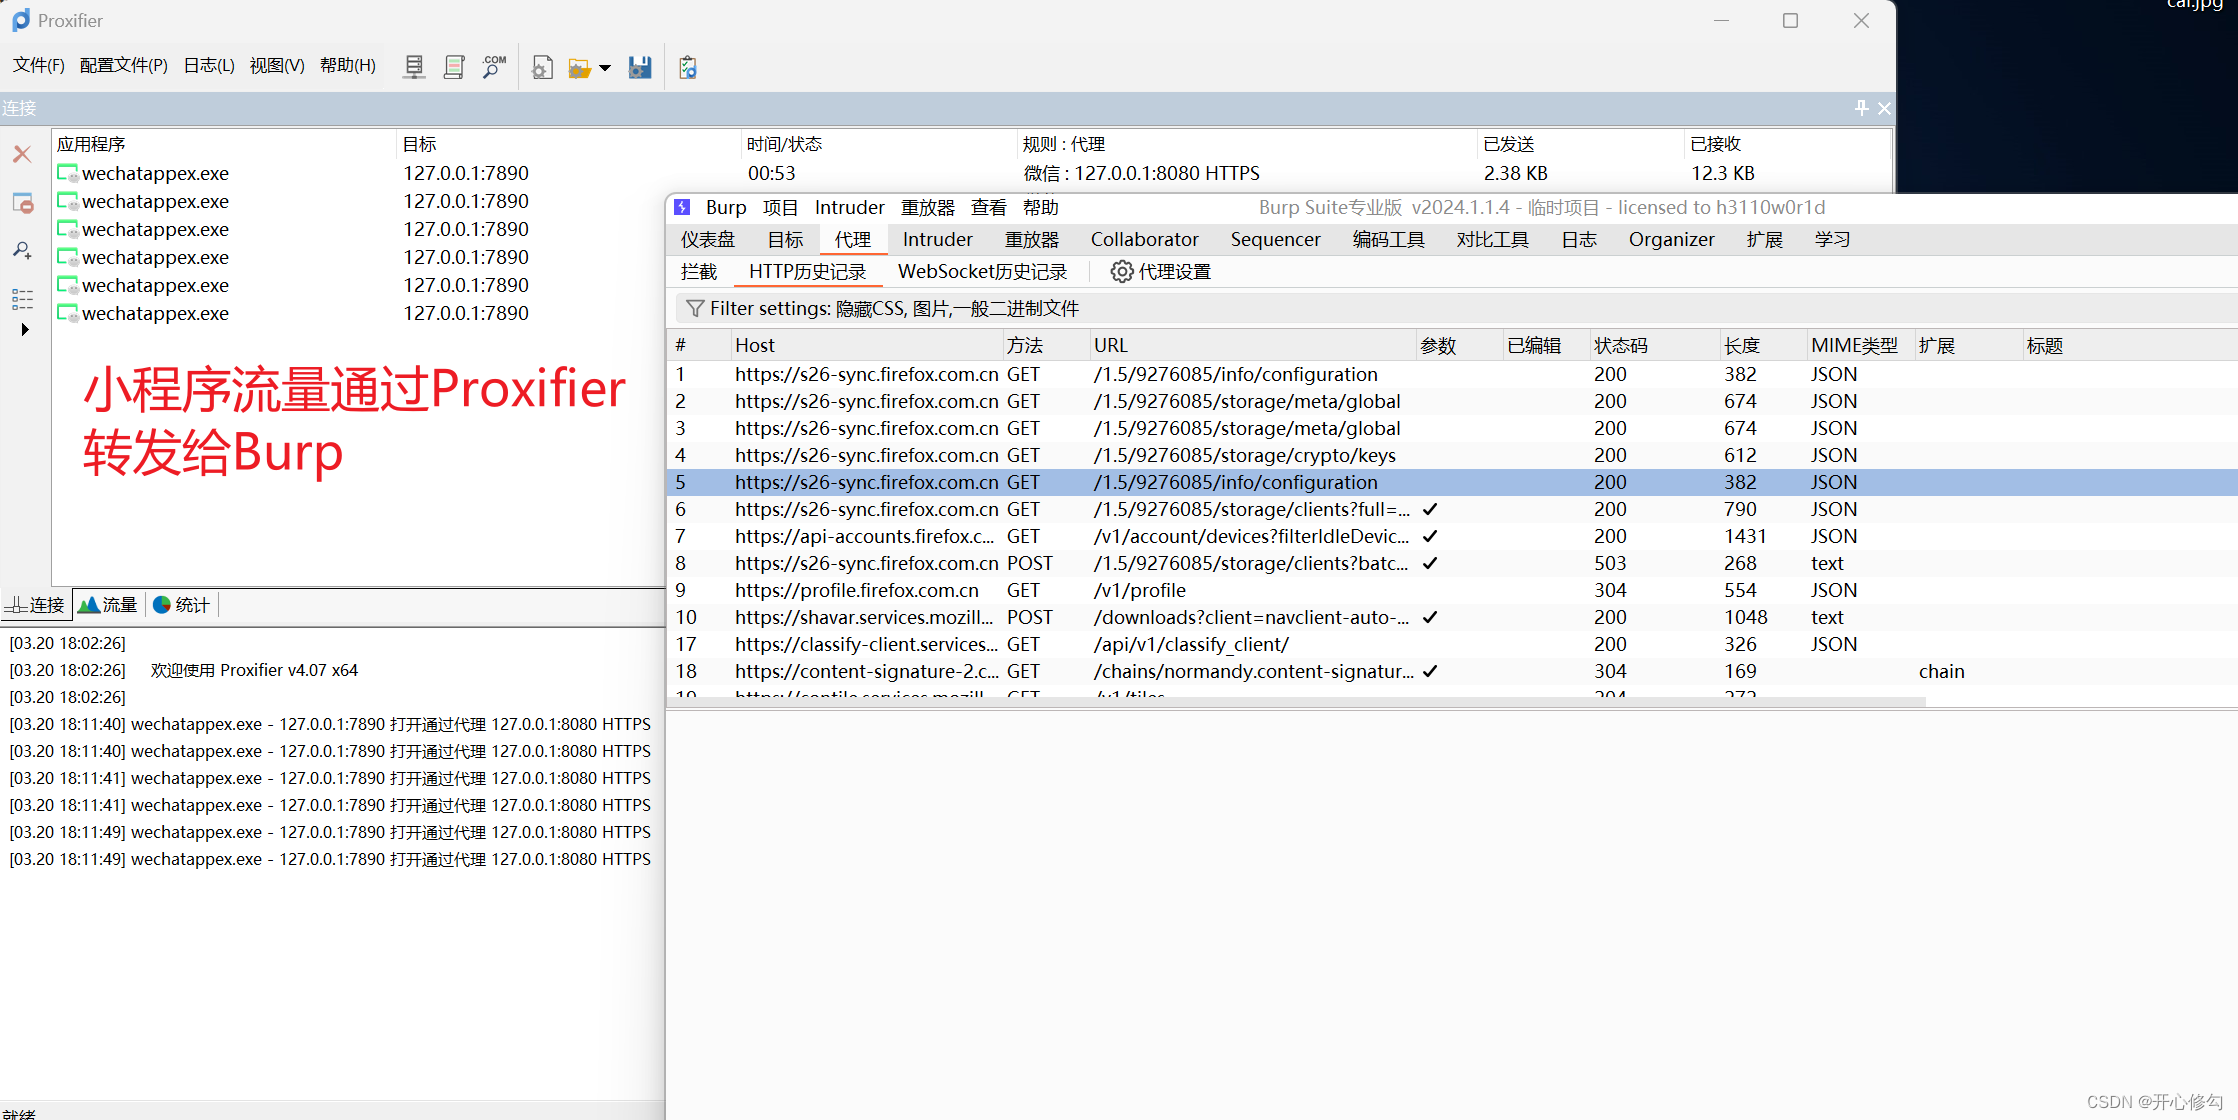Open the 配置文件(P) menu
Image resolution: width=2238 pixels, height=1120 pixels.
[x=123, y=65]
